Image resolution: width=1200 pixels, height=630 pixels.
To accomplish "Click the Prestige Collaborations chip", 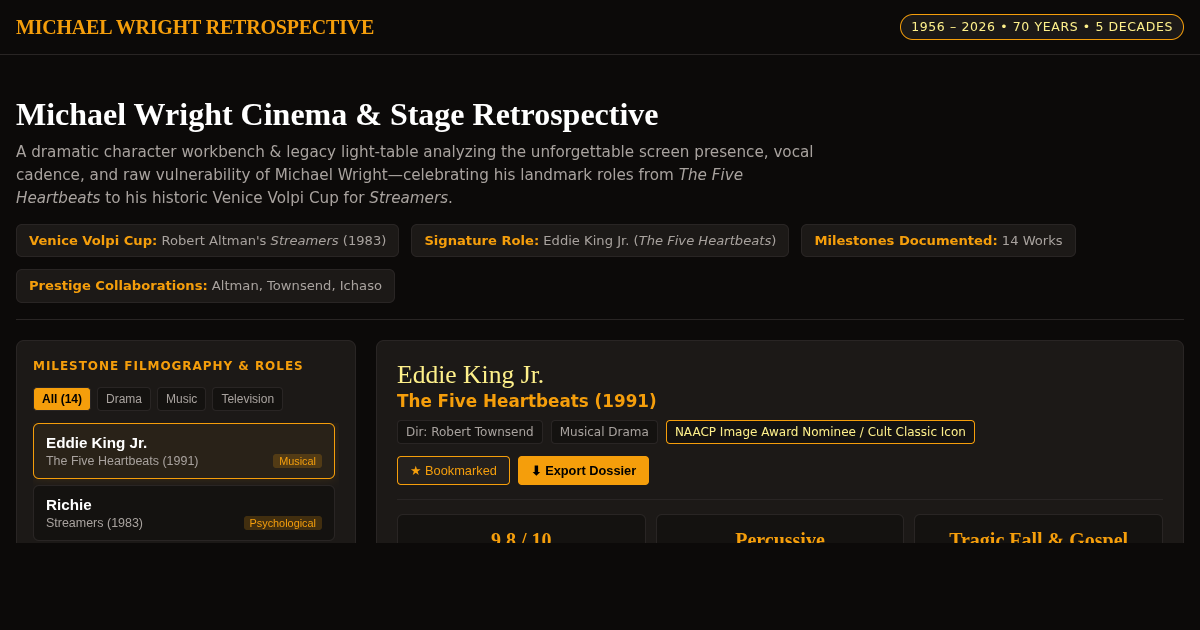I will pos(205,285).
